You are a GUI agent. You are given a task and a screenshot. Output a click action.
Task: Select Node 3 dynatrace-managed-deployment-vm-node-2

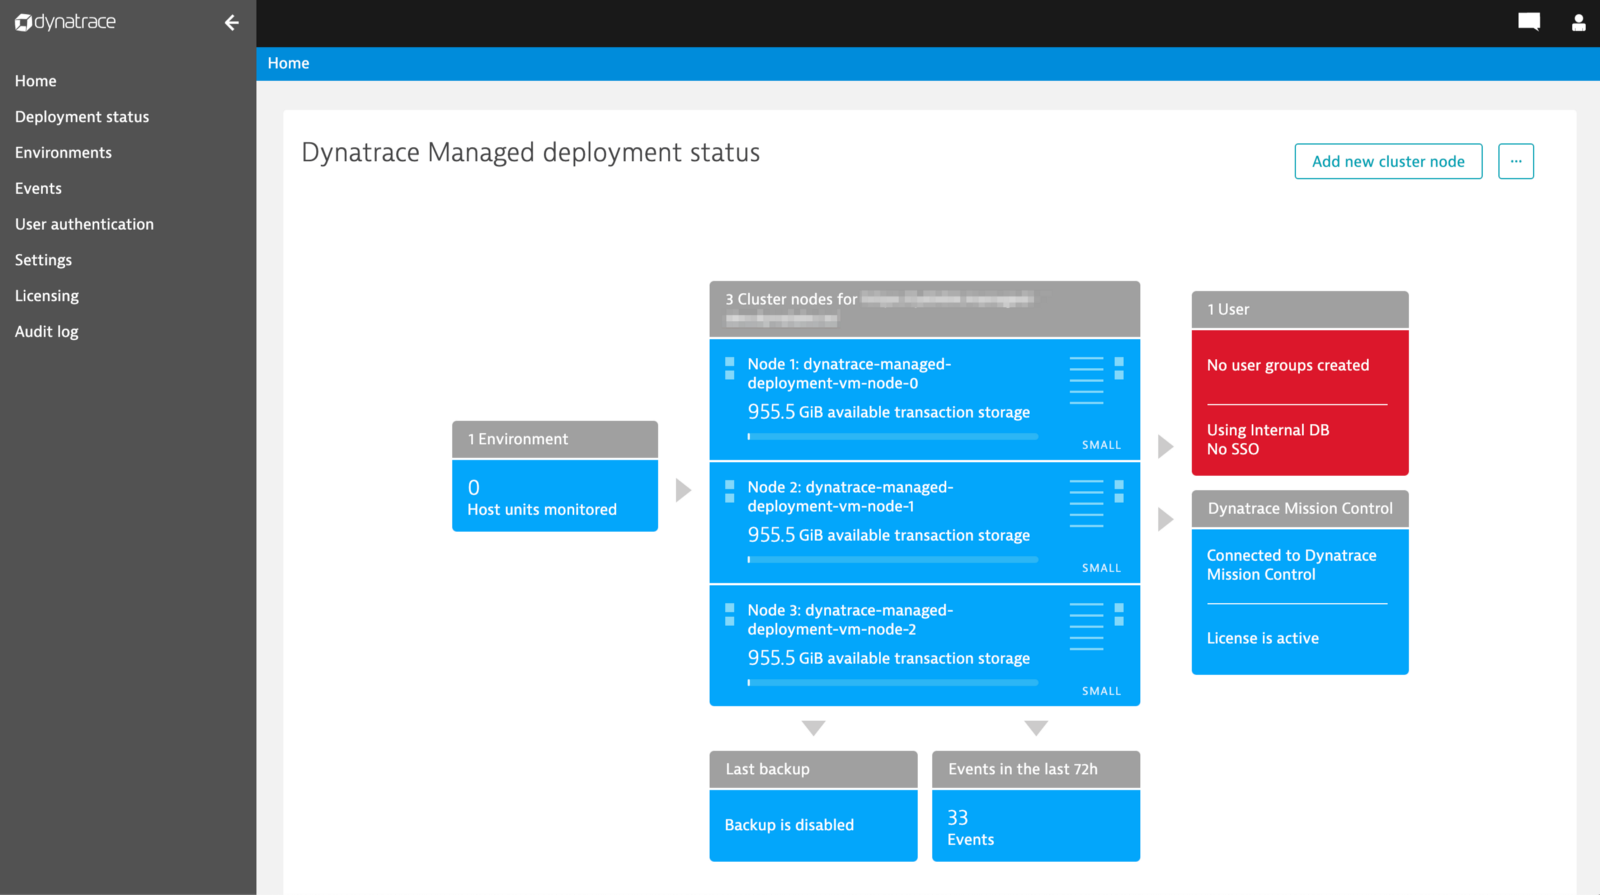point(850,620)
